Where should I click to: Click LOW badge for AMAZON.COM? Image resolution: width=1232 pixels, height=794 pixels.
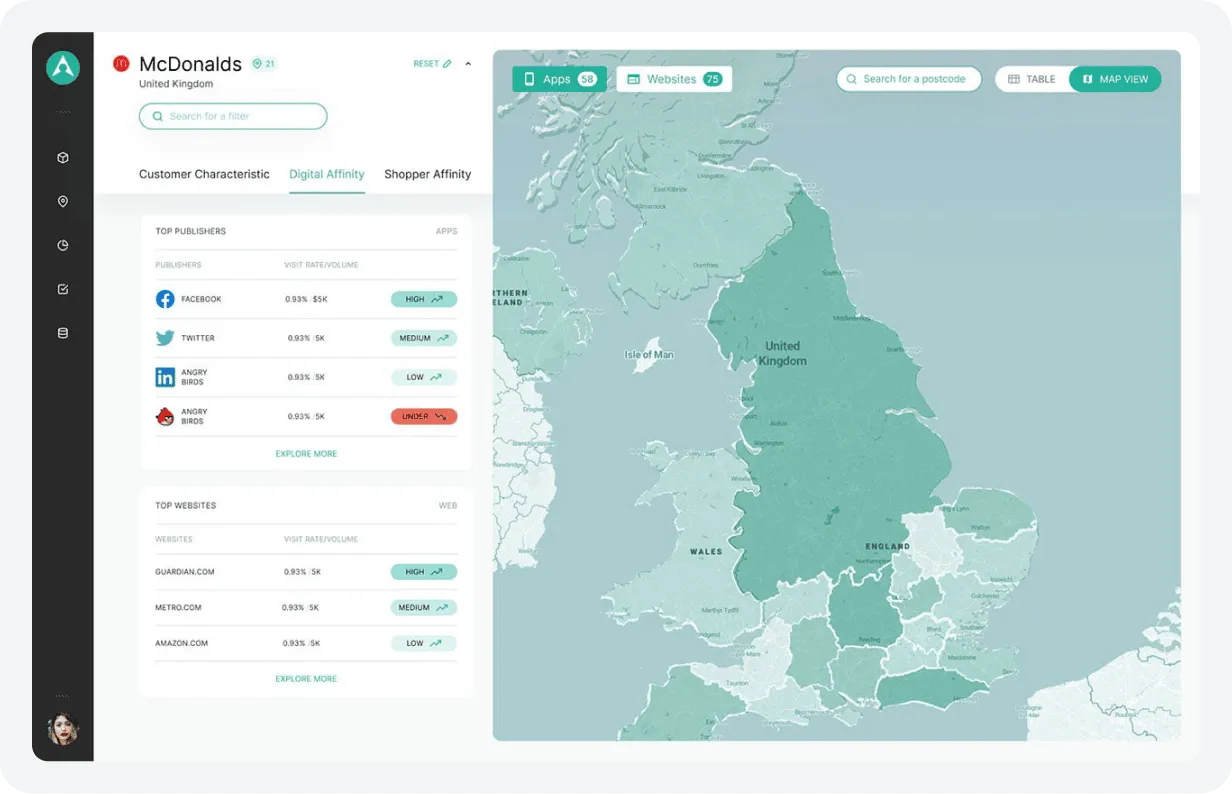[x=424, y=643]
